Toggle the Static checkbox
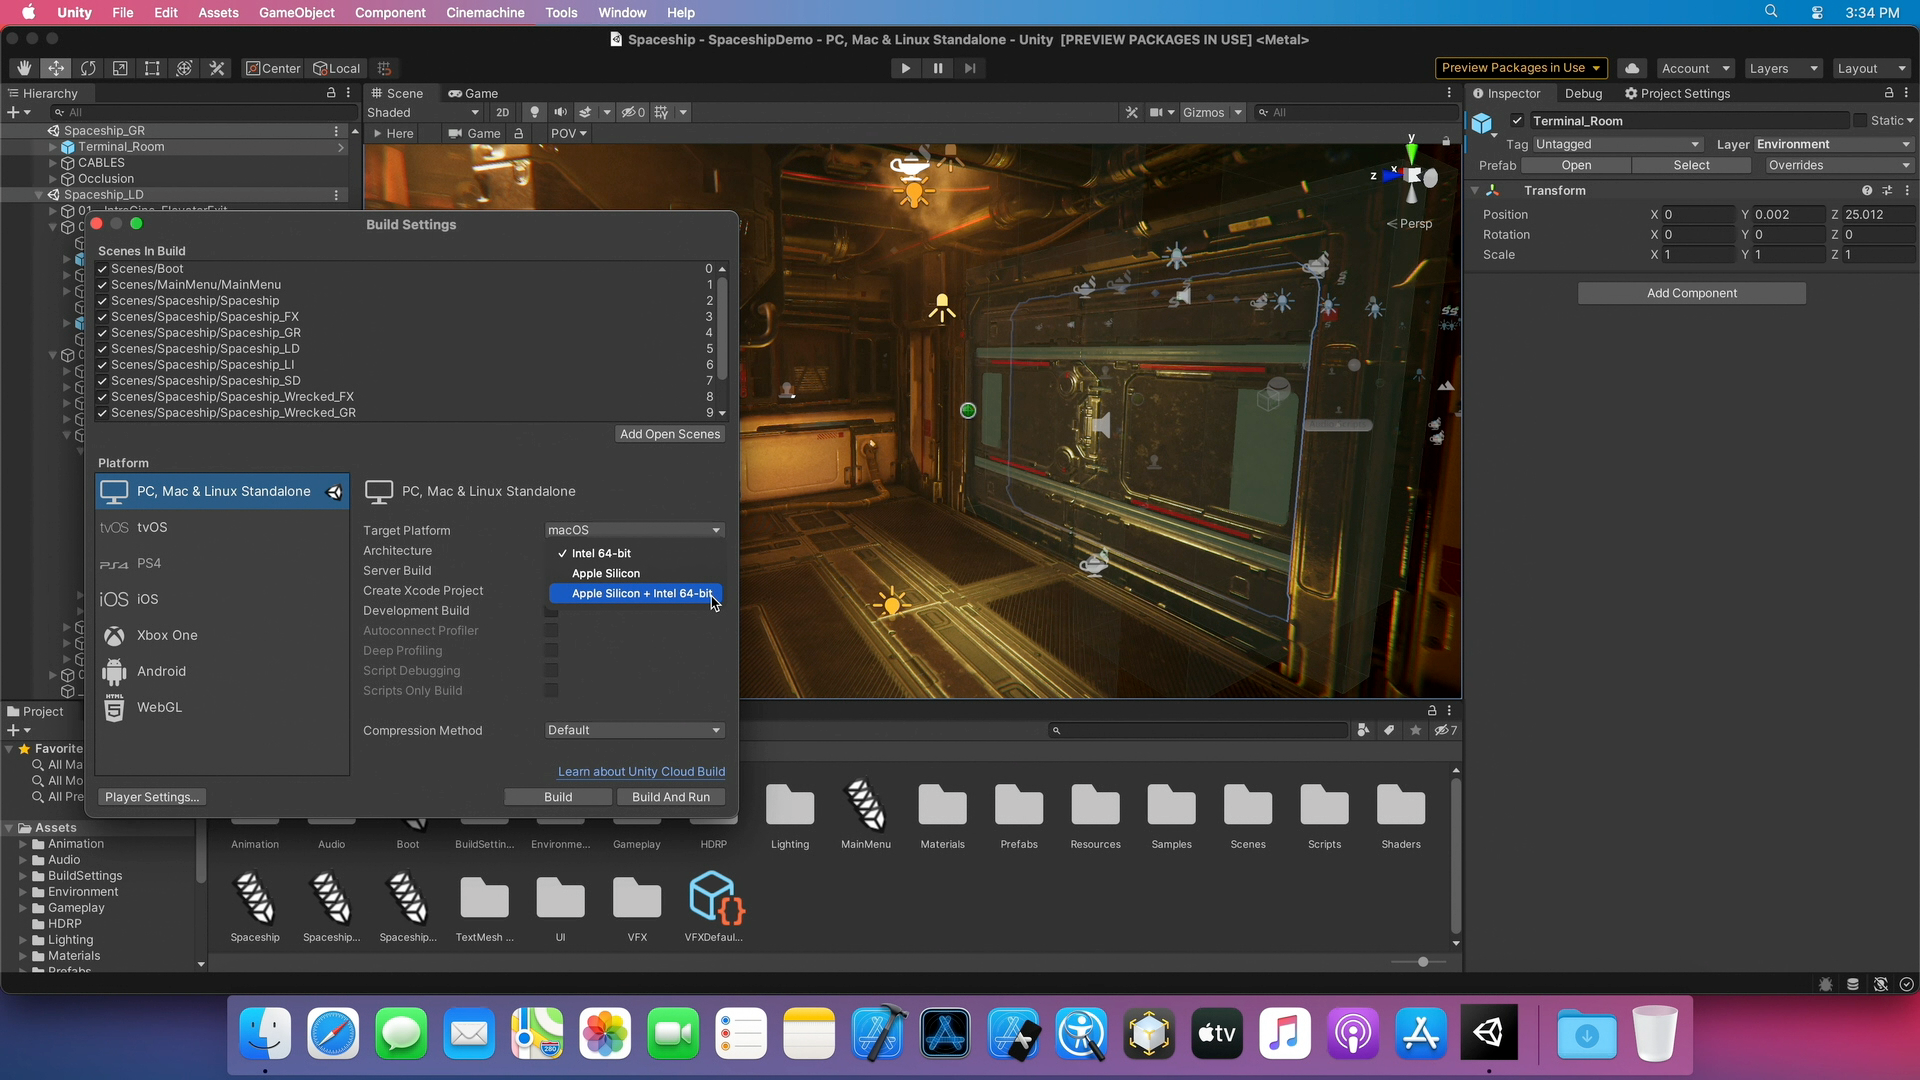This screenshot has height=1080, width=1920. pyautogui.click(x=1860, y=121)
